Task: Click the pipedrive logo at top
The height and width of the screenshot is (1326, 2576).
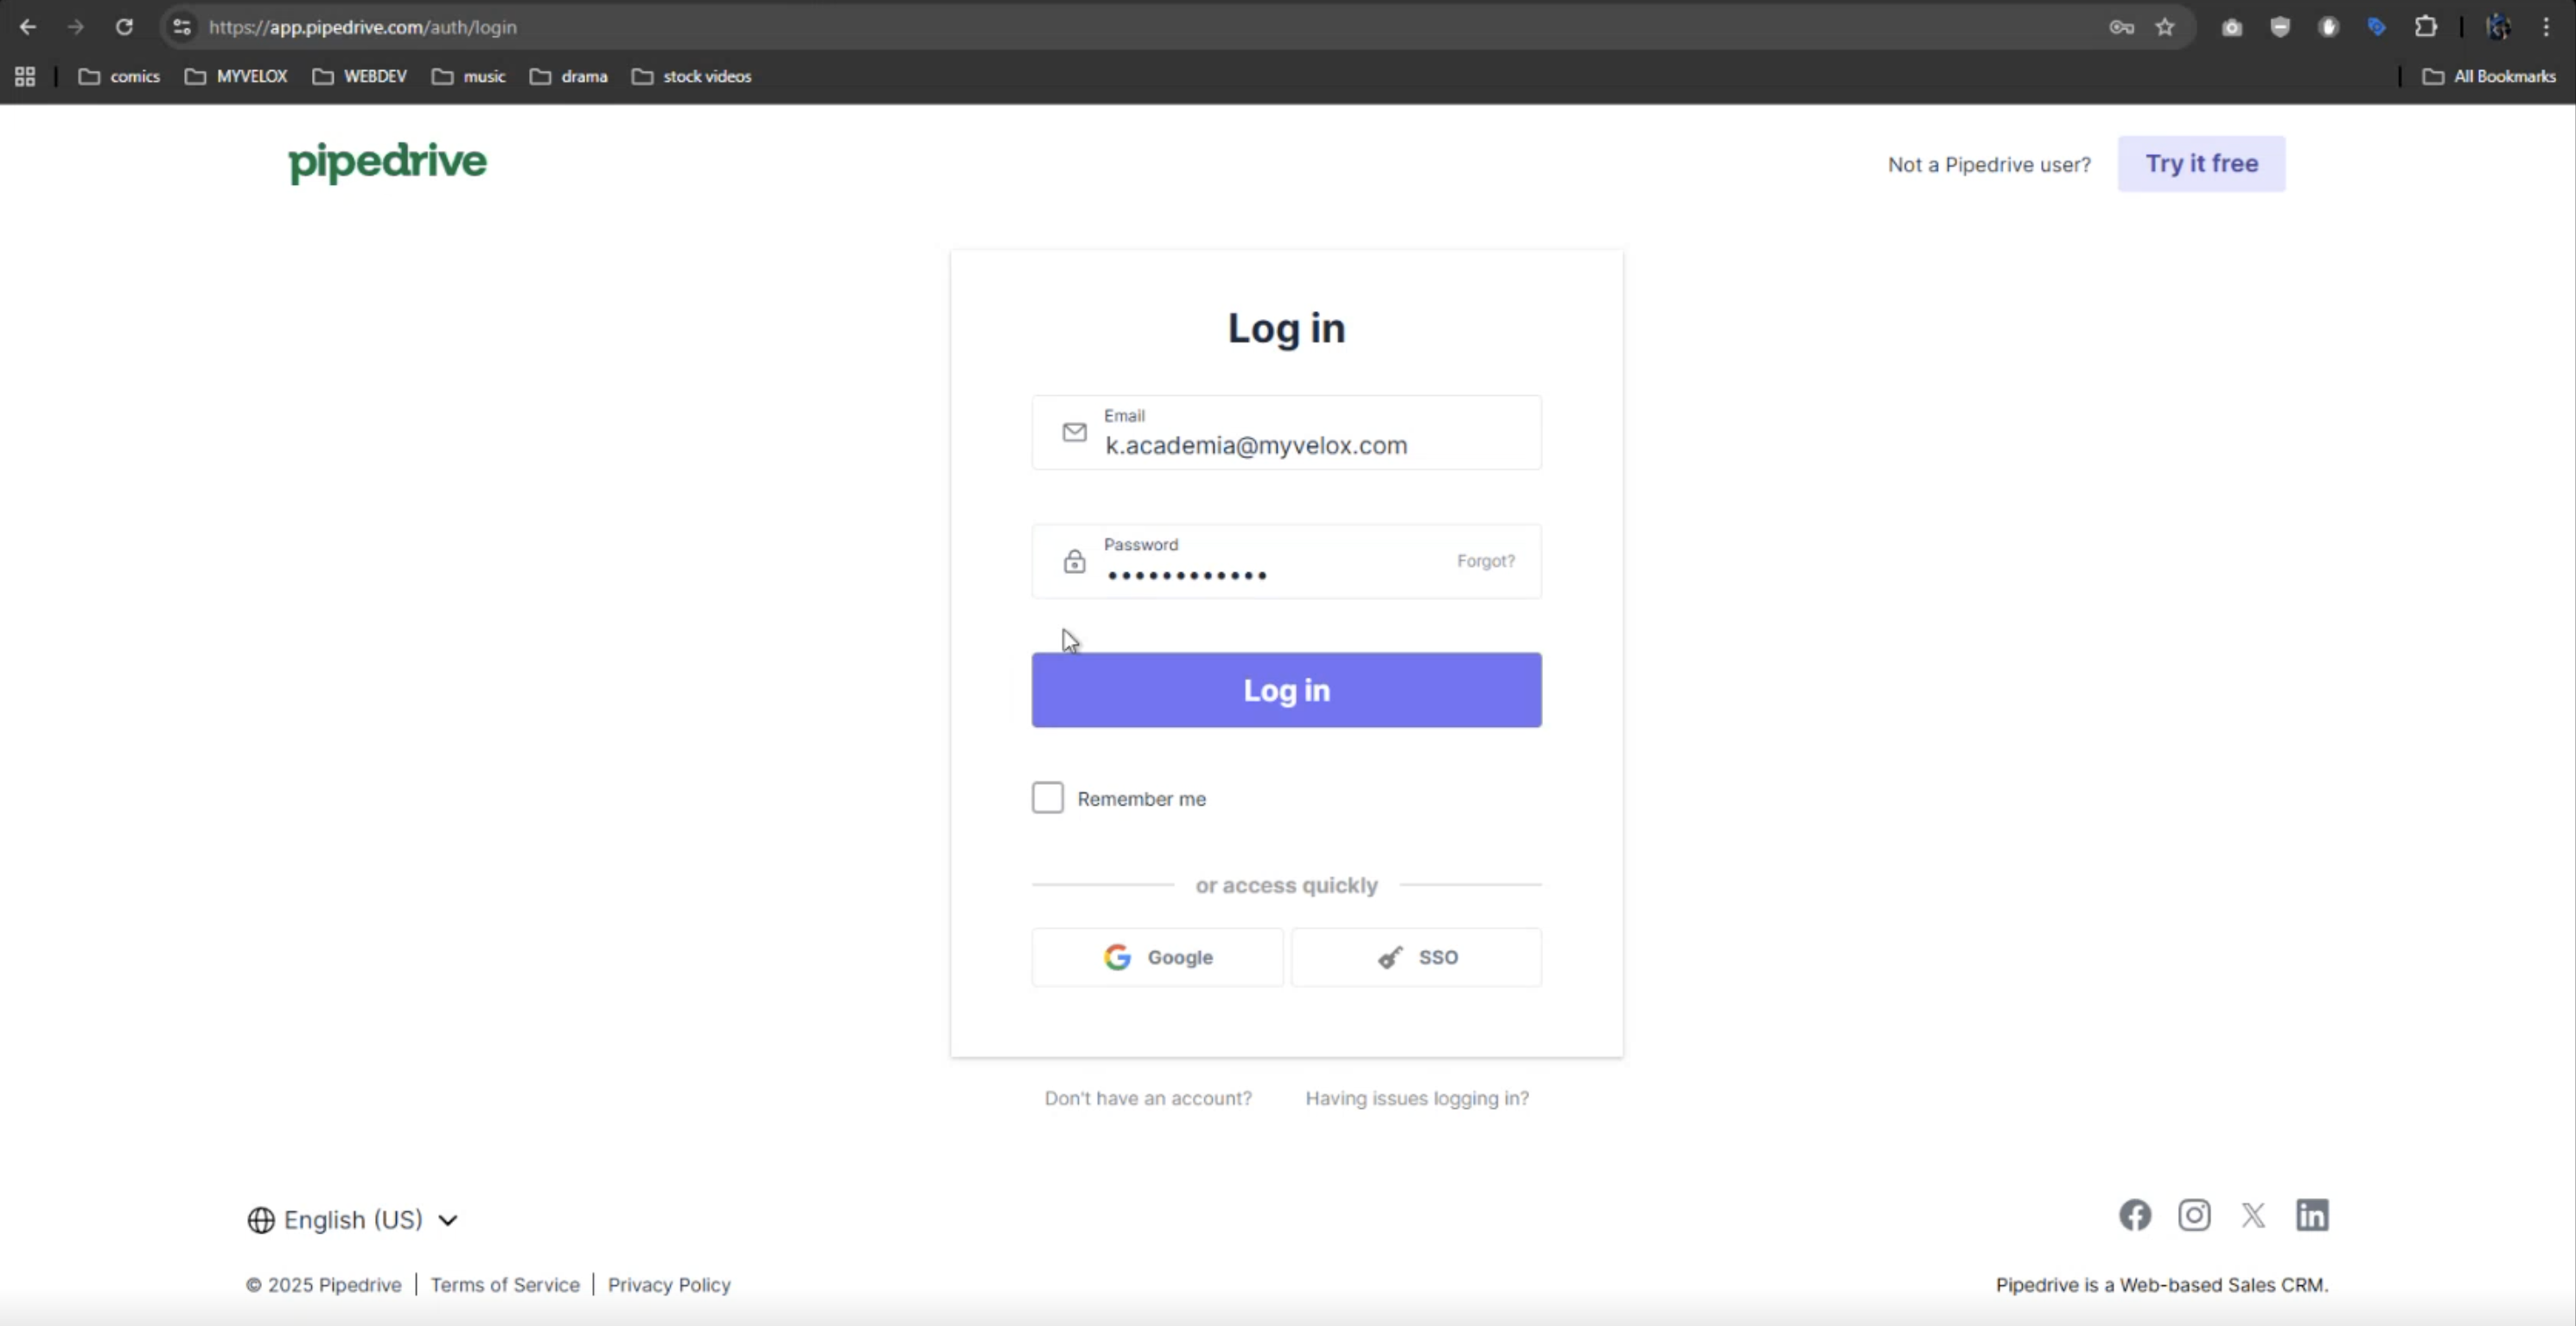Action: point(387,162)
